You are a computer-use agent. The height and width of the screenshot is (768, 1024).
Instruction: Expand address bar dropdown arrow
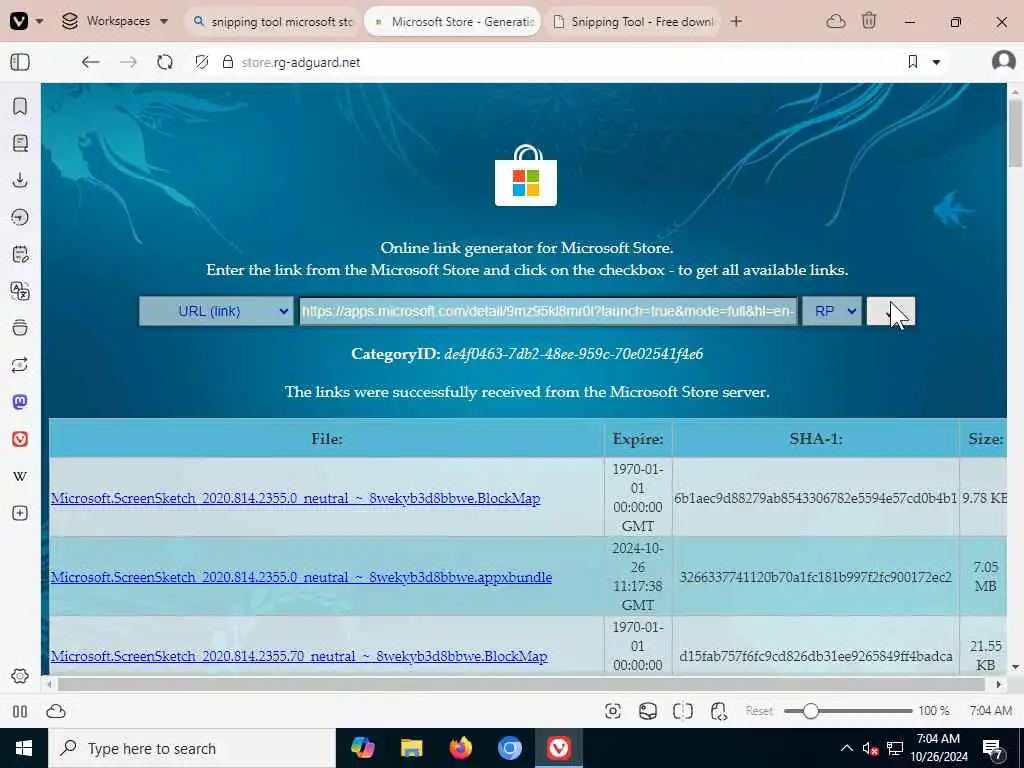[x=936, y=63]
